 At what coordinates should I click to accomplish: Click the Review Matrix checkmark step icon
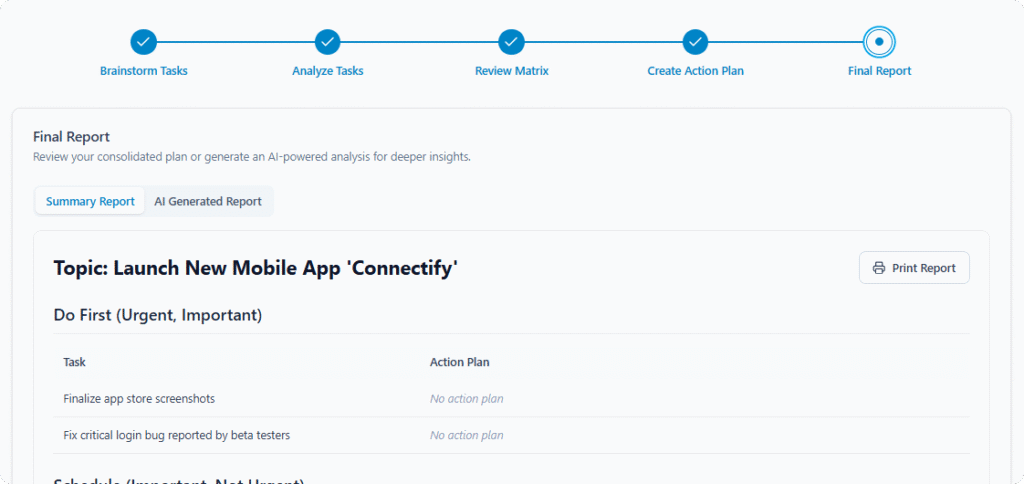(512, 42)
